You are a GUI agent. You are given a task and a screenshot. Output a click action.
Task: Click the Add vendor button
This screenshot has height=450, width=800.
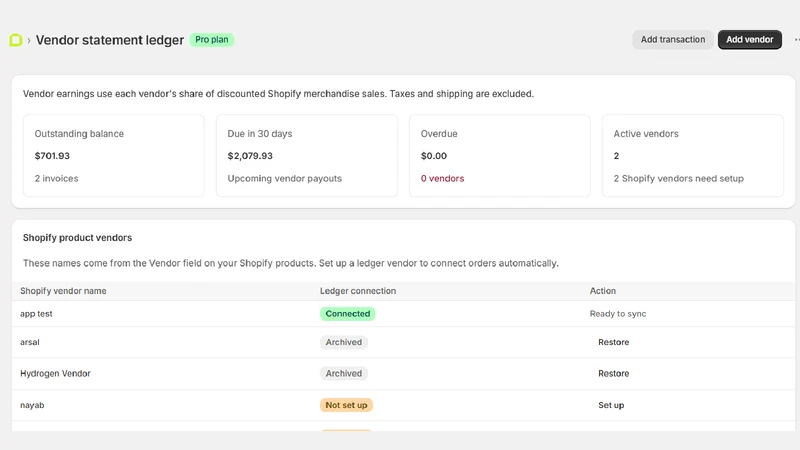(x=749, y=40)
